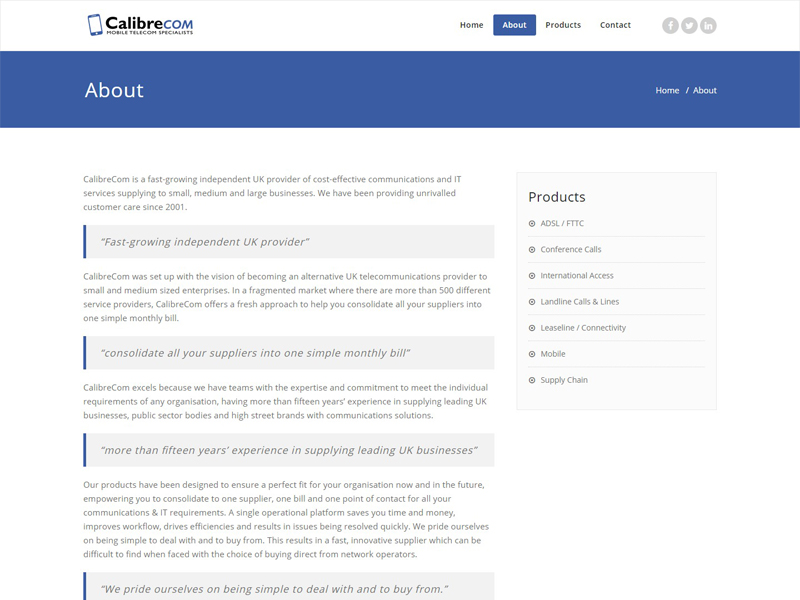Click the bullet icon beside International Access
Screen dimensions: 800x600
click(x=532, y=276)
